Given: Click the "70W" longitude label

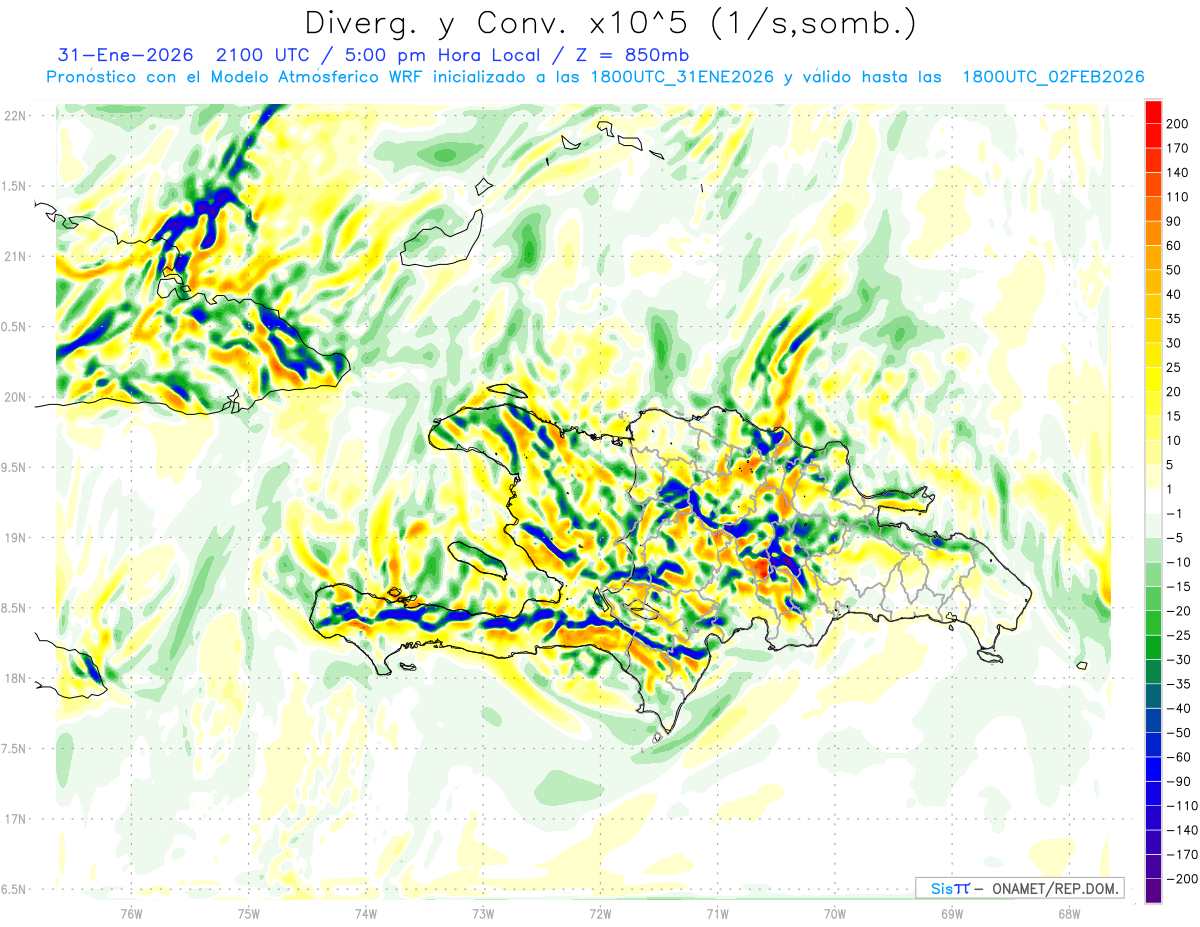Looking at the screenshot, I should click(835, 913).
